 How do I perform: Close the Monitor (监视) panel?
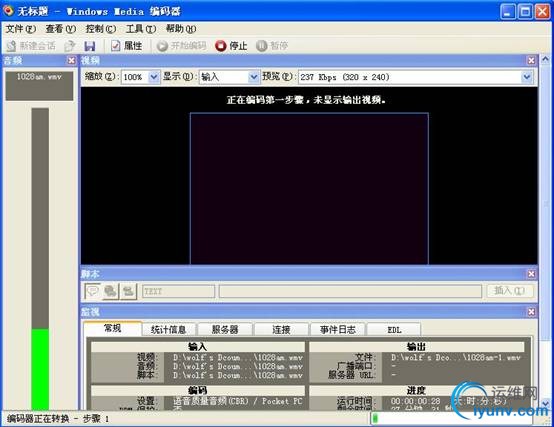tap(531, 312)
